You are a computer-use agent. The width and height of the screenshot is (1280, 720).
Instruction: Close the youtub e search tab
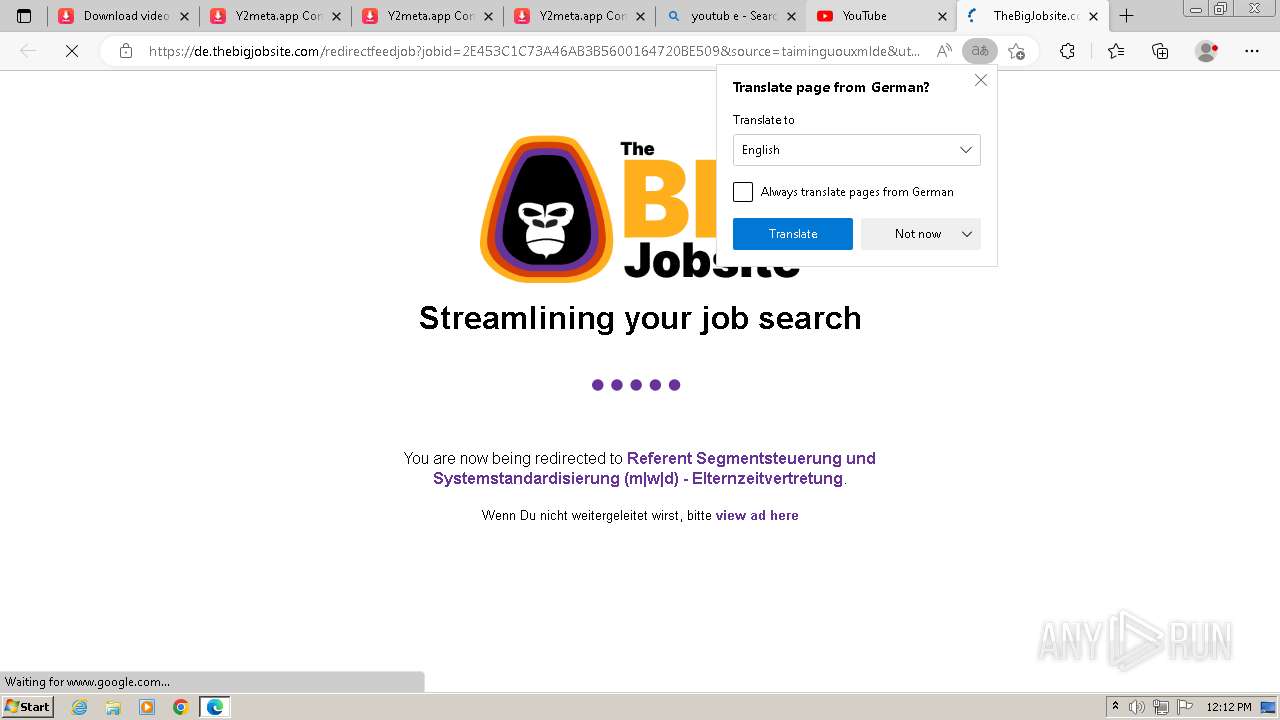791,16
